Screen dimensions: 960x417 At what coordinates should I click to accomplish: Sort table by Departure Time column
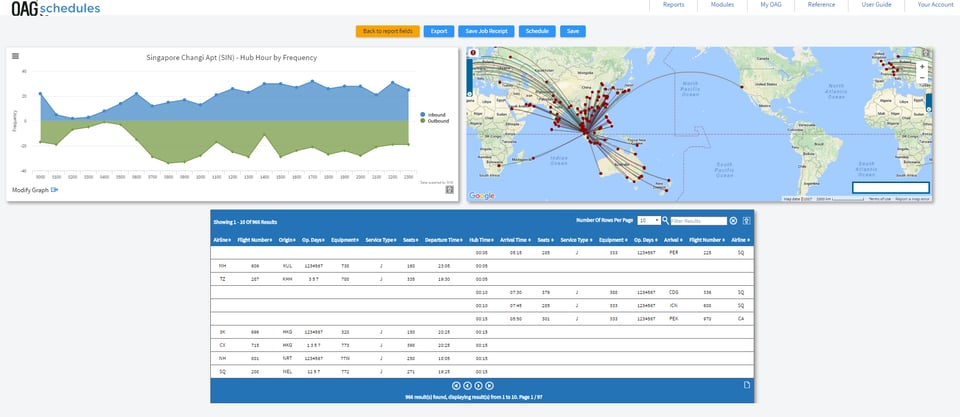coord(443,241)
